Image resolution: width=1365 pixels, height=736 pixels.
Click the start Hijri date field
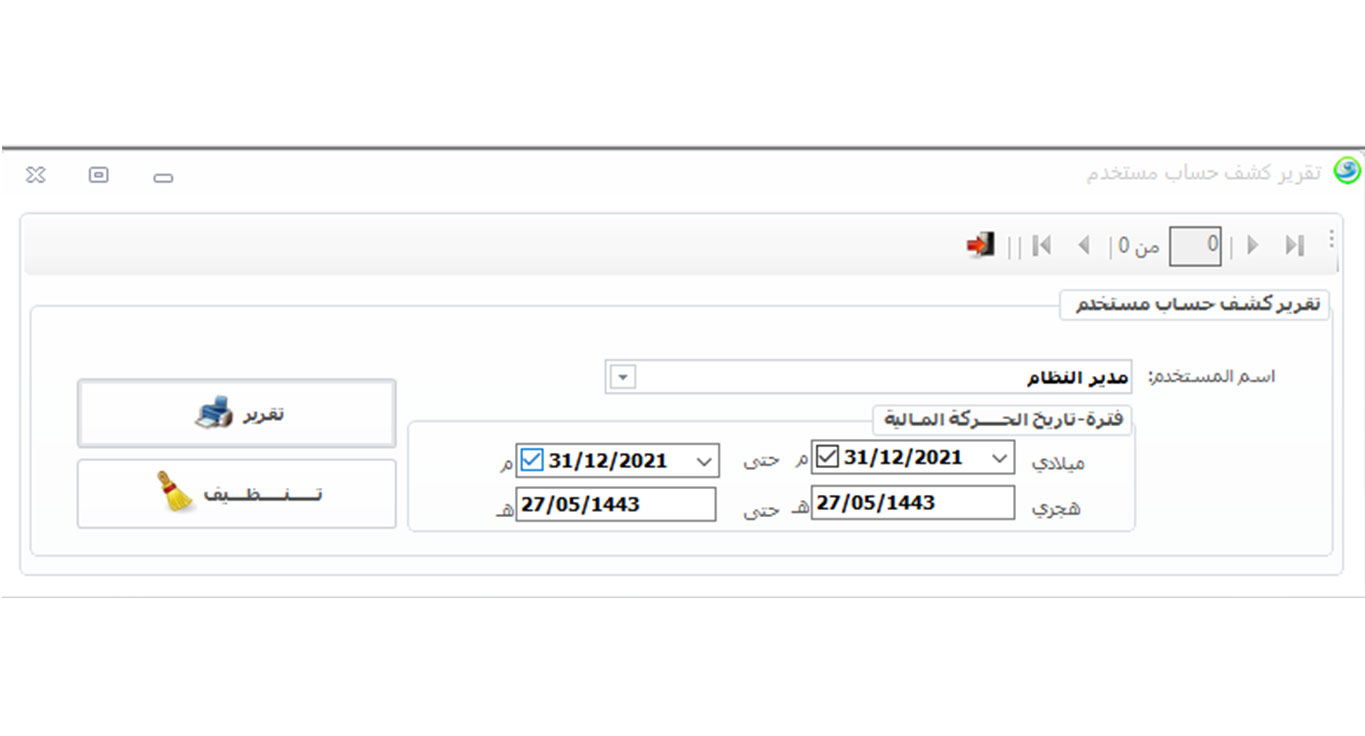[x=912, y=502]
